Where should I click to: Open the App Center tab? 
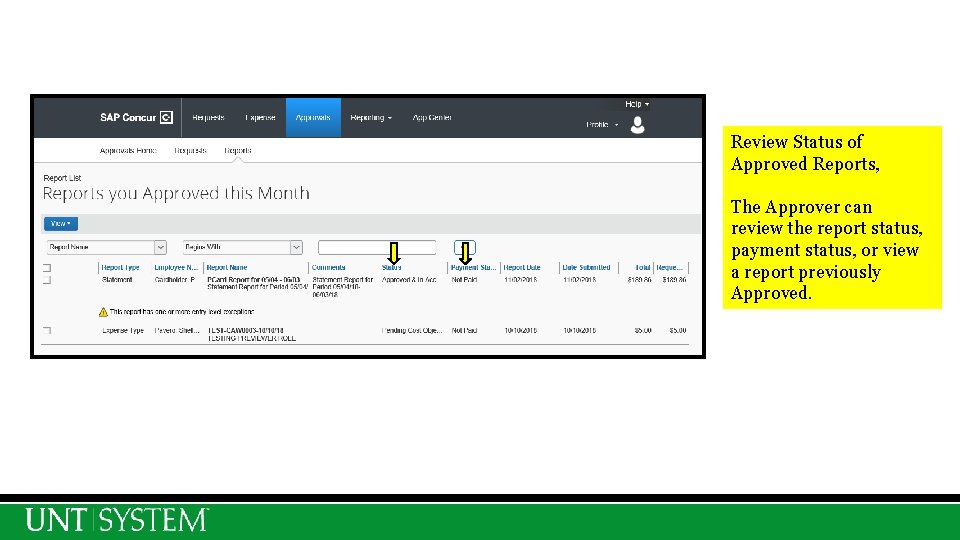click(x=432, y=118)
